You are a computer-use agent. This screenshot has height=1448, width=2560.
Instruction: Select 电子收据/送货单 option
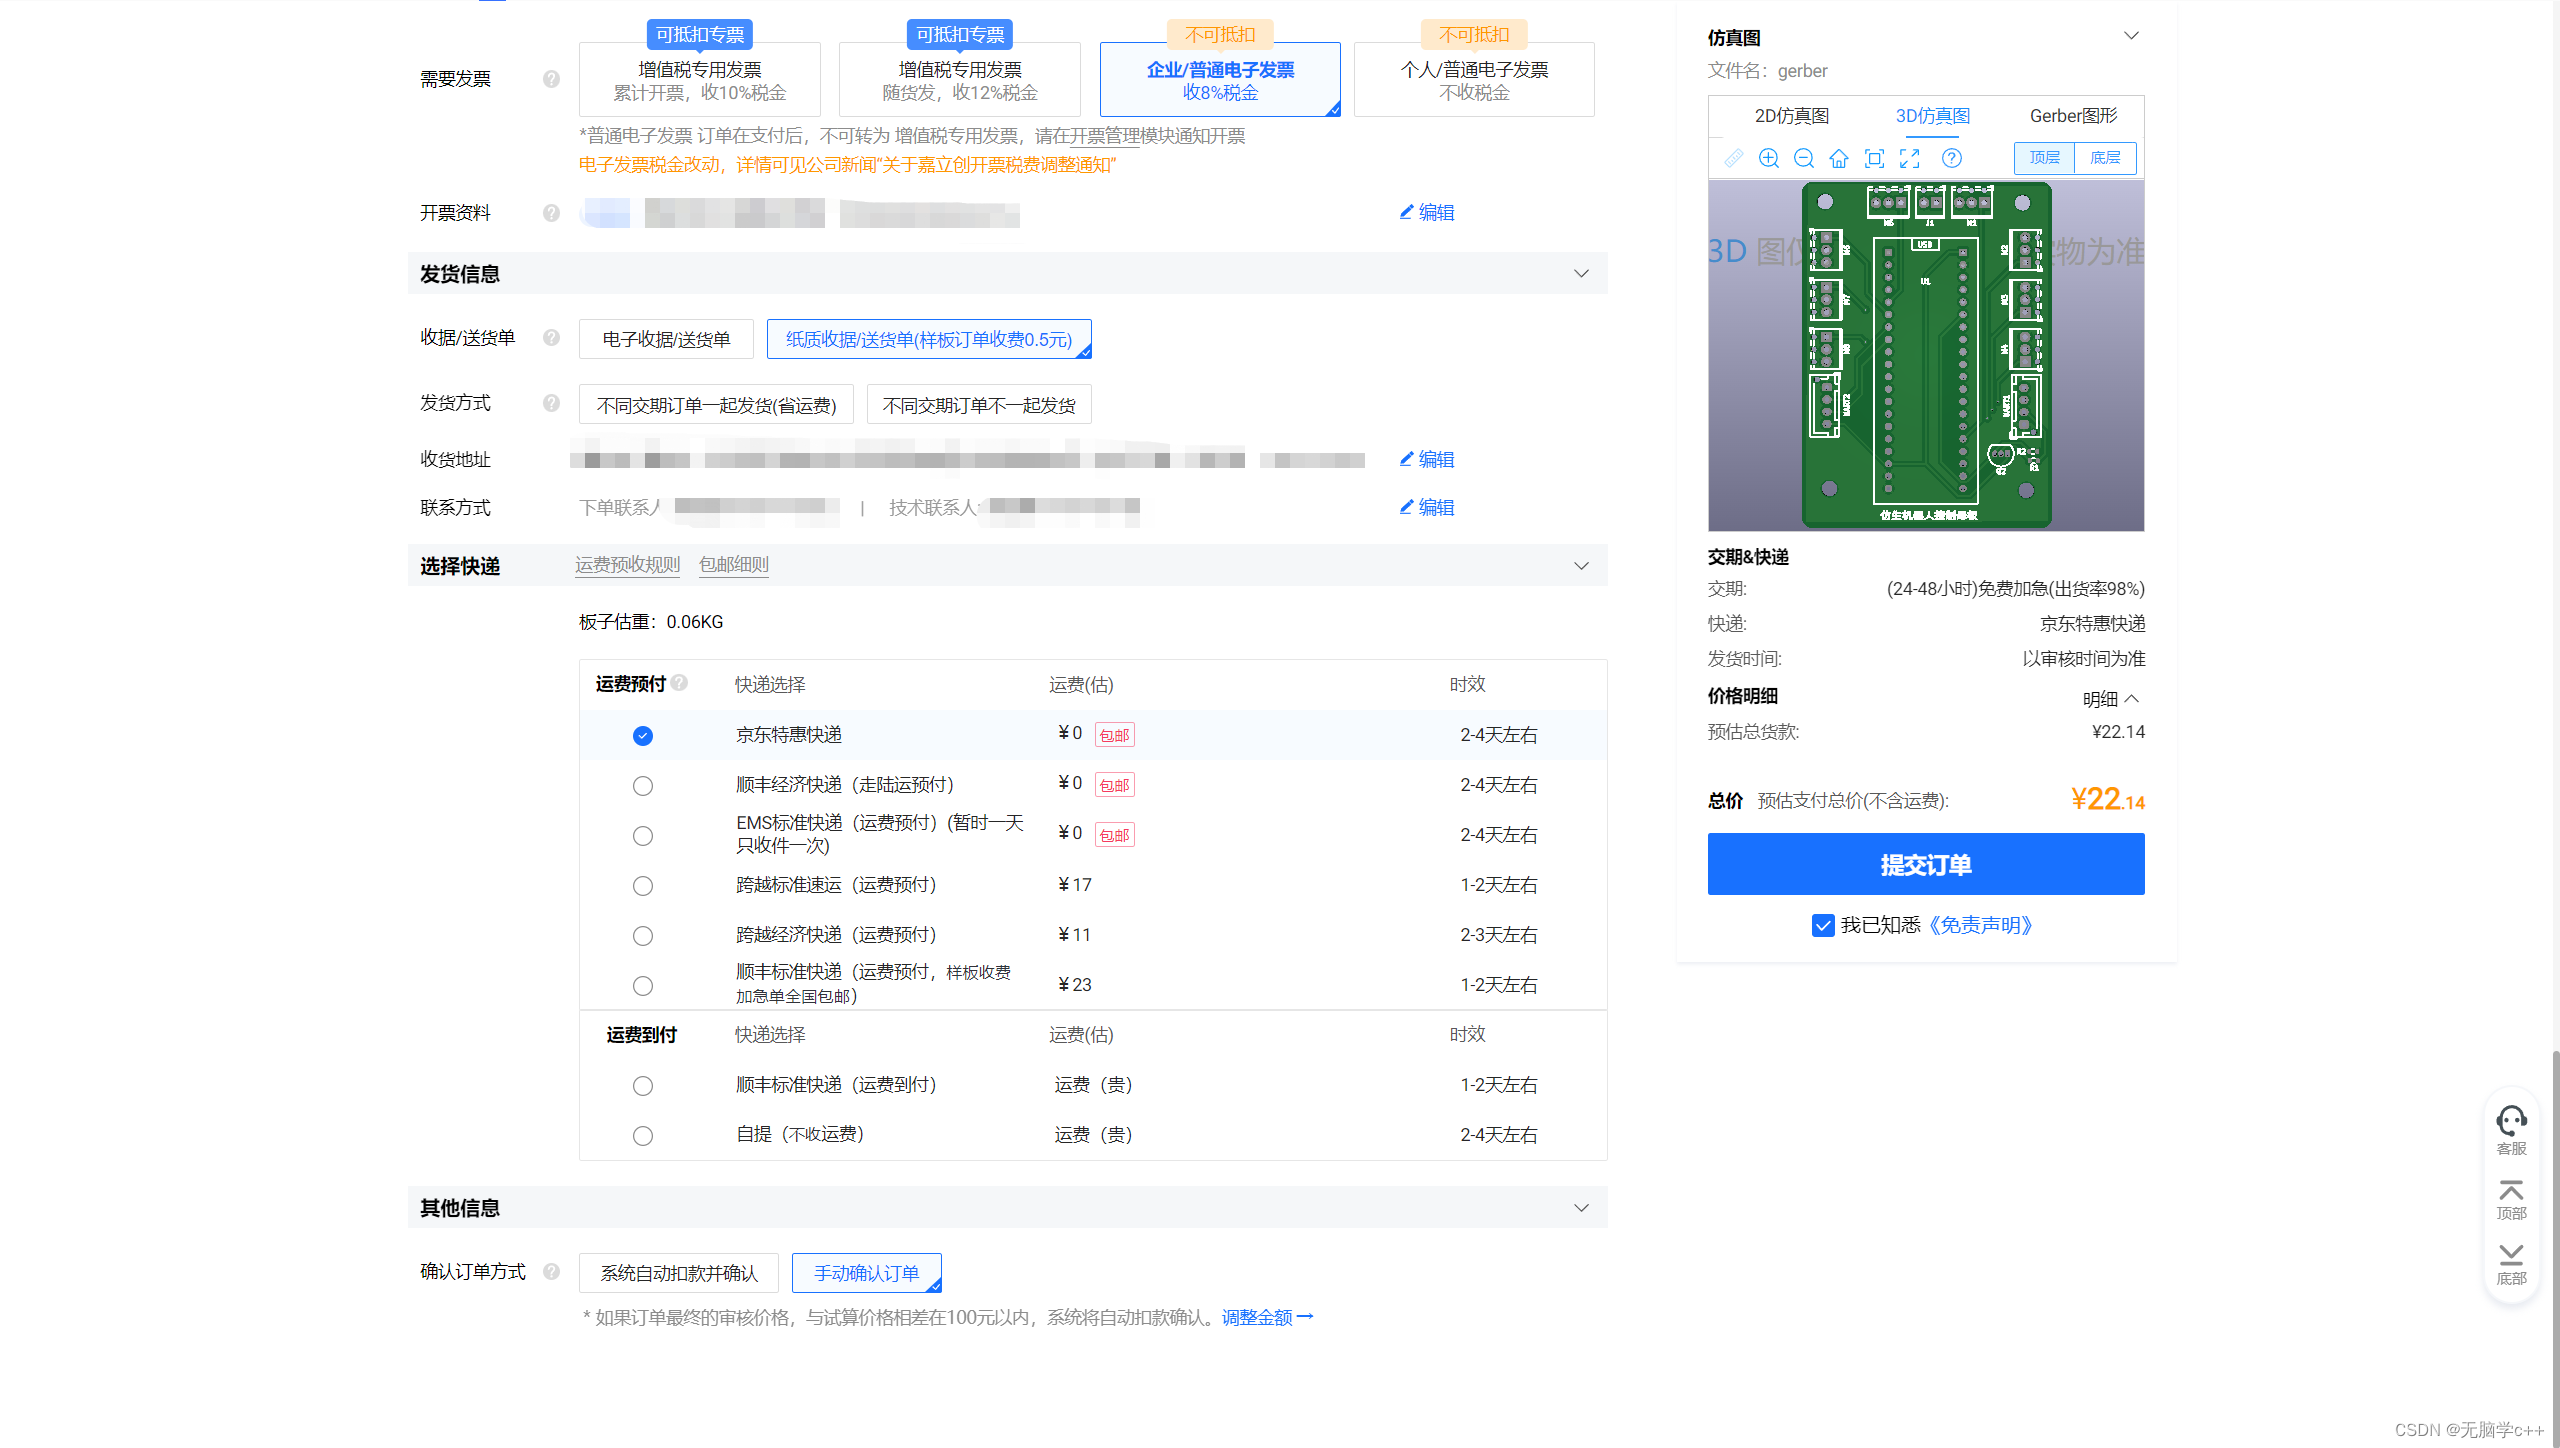pyautogui.click(x=666, y=339)
